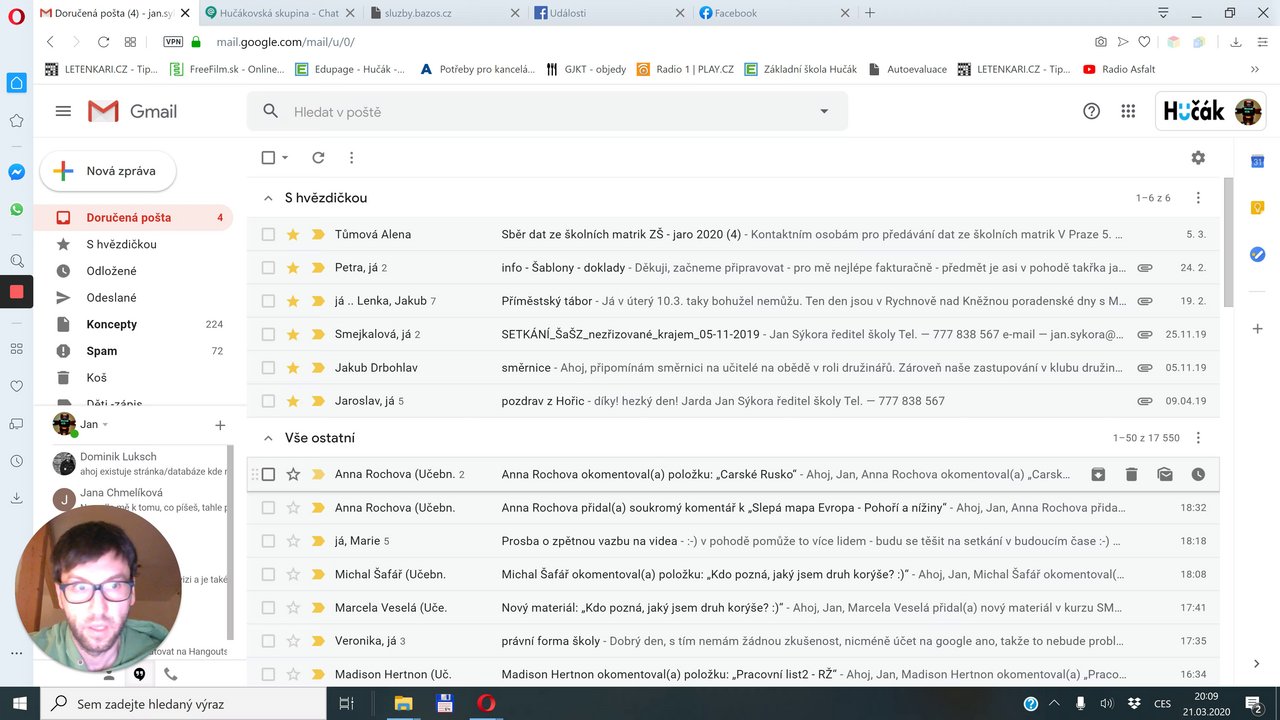Open Gmail settings gear

pos(1198,157)
